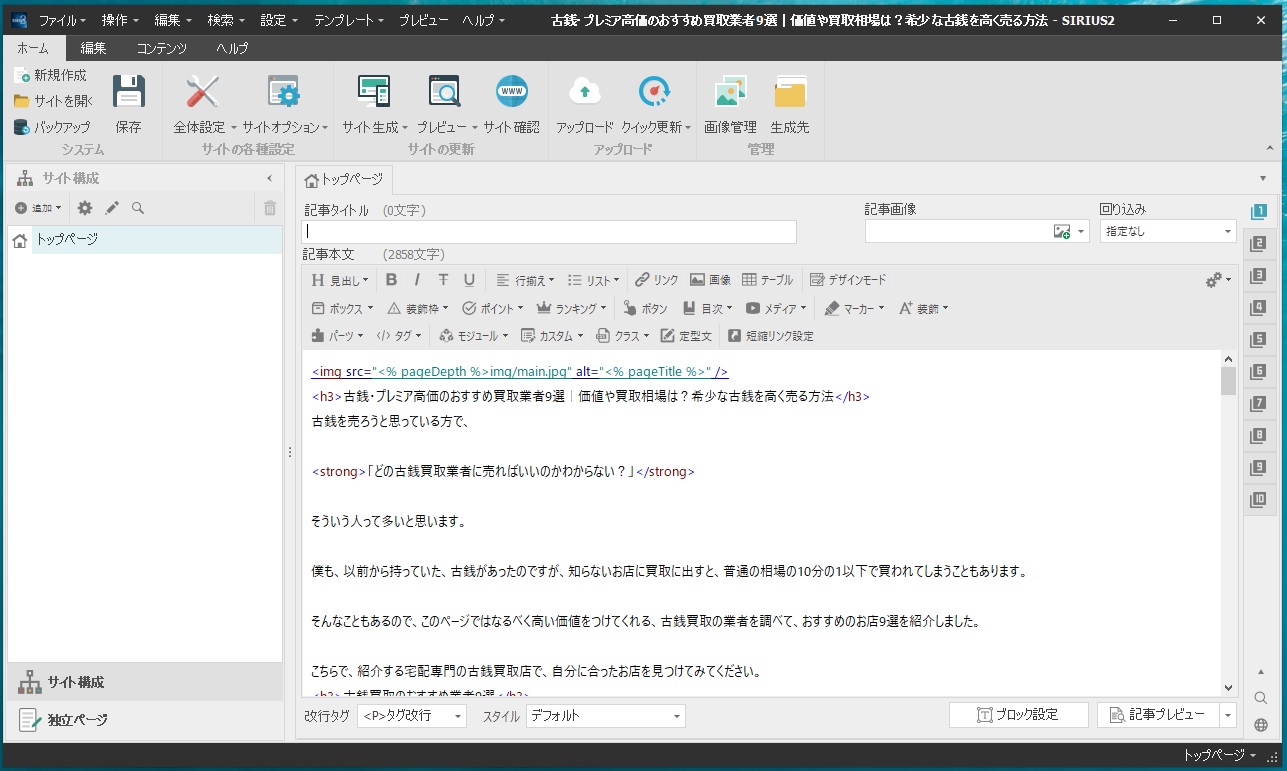Open 生成先 folder icon
Screen dimensions: 1287x771
click(x=790, y=91)
